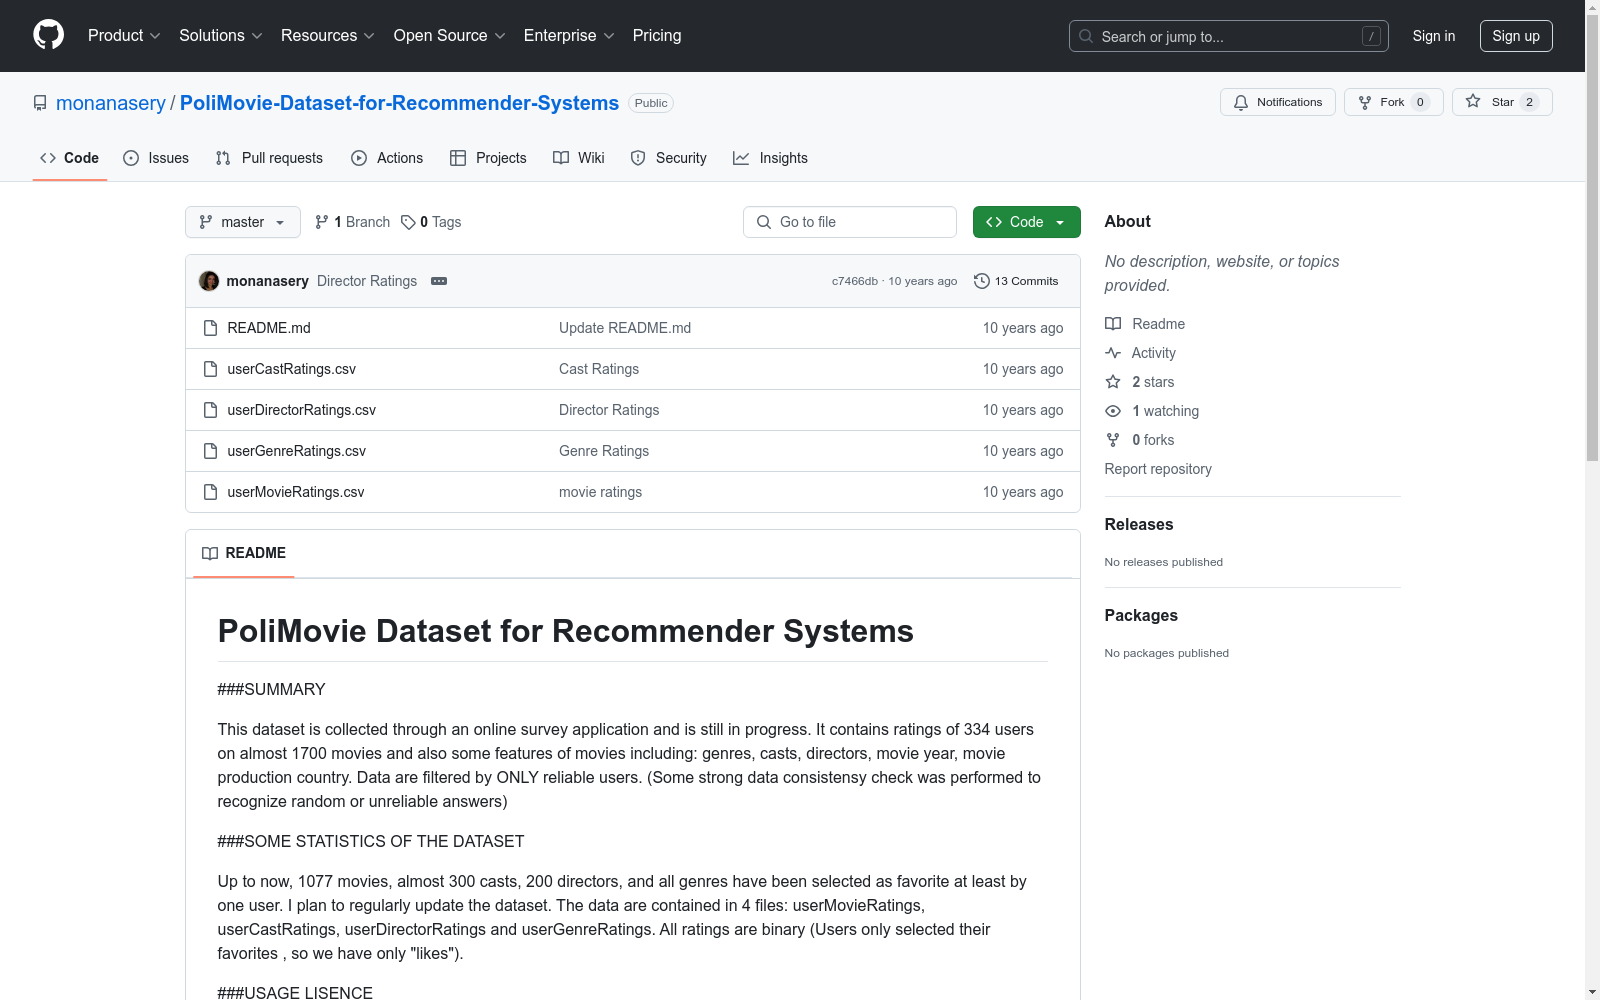The image size is (1600, 1000).
Task: View the 2 stars stargazers link
Action: tap(1140, 382)
